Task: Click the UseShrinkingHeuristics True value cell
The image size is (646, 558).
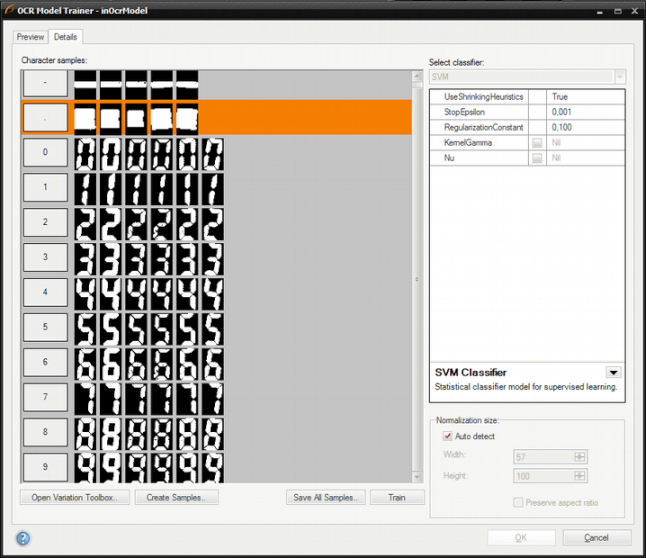Action: (586, 96)
